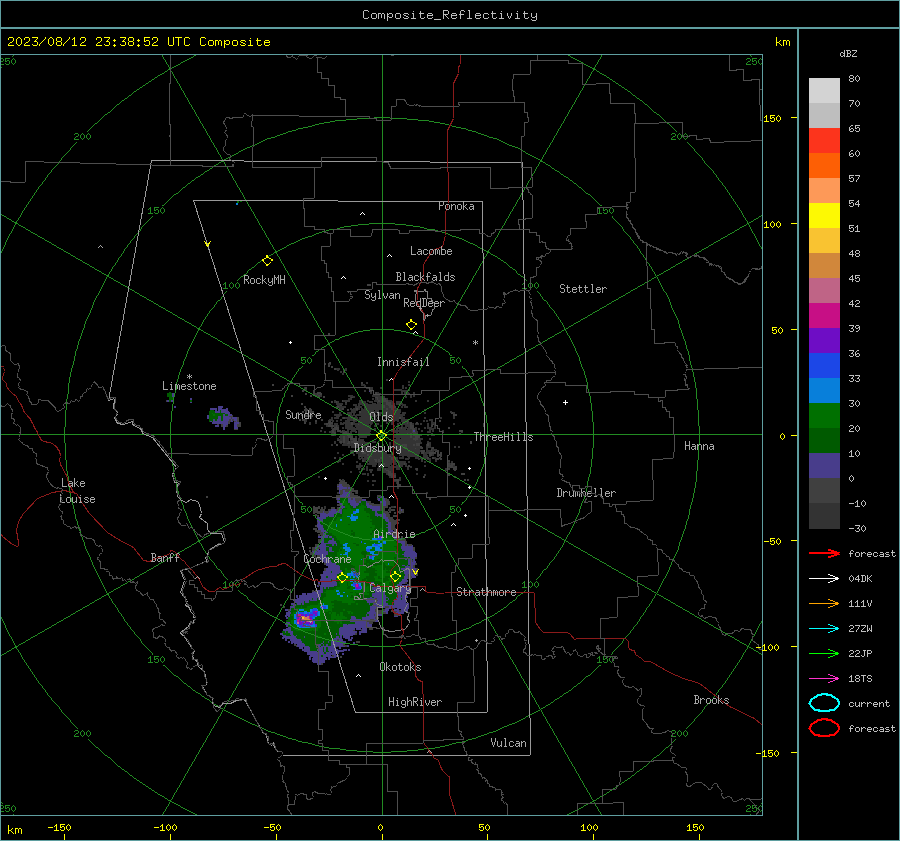Click the light blue 33-30 dBZ swatch

click(x=824, y=391)
